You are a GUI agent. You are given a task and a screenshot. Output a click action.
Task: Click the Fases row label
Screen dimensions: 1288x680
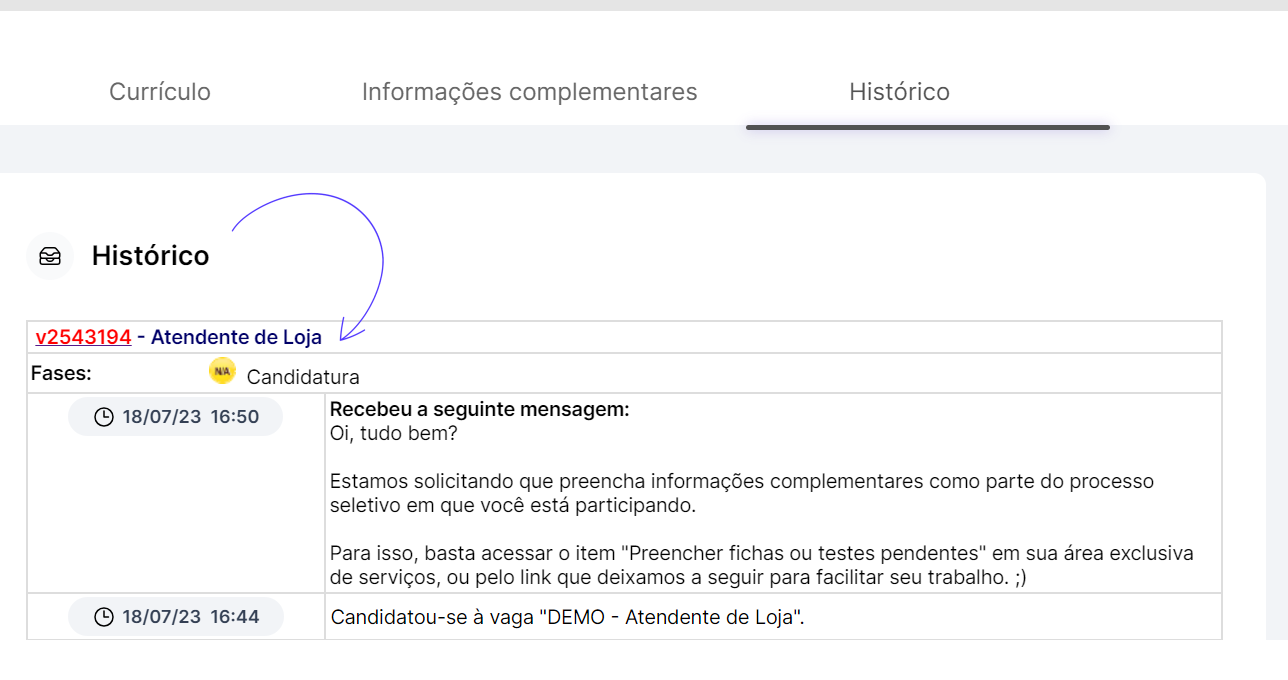tap(62, 373)
